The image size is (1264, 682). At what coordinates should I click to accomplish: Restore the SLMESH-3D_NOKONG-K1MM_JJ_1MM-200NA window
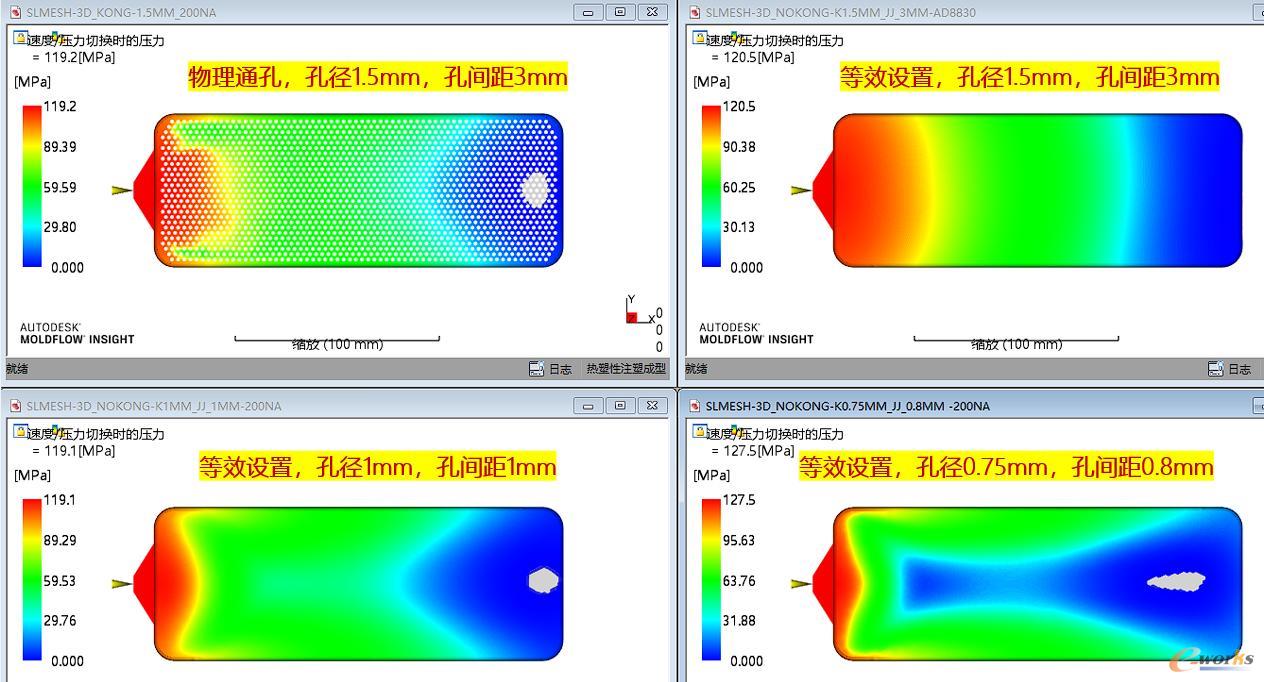pos(620,406)
